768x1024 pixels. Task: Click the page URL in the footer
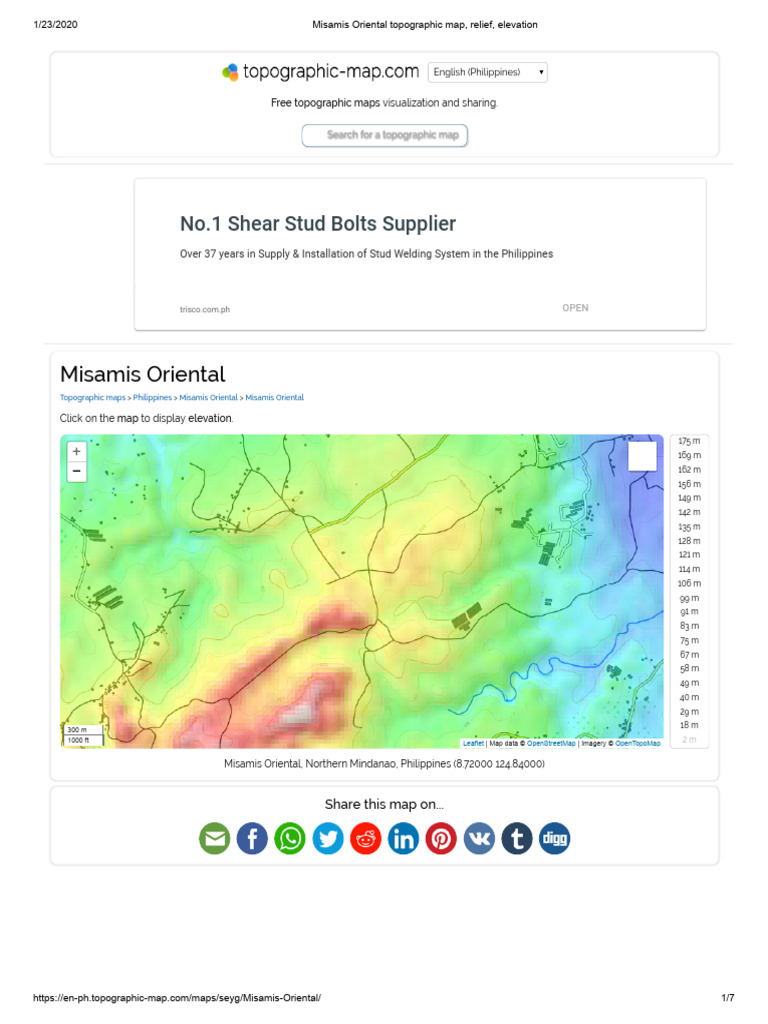tap(177, 998)
